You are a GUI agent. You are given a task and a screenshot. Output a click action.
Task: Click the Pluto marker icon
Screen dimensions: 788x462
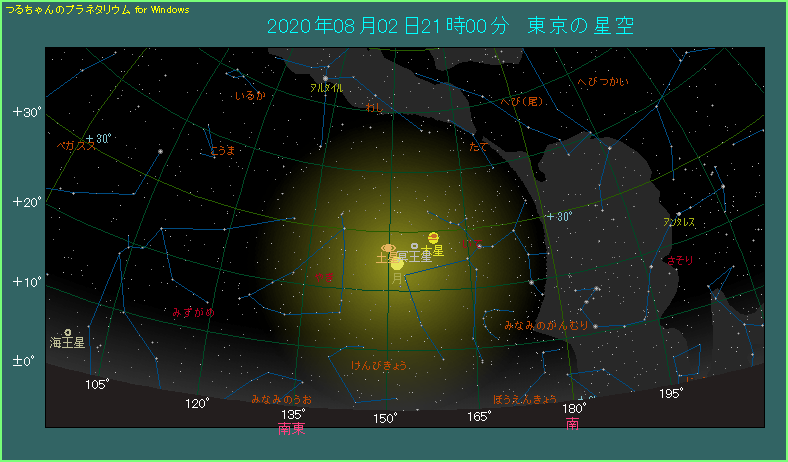414,246
